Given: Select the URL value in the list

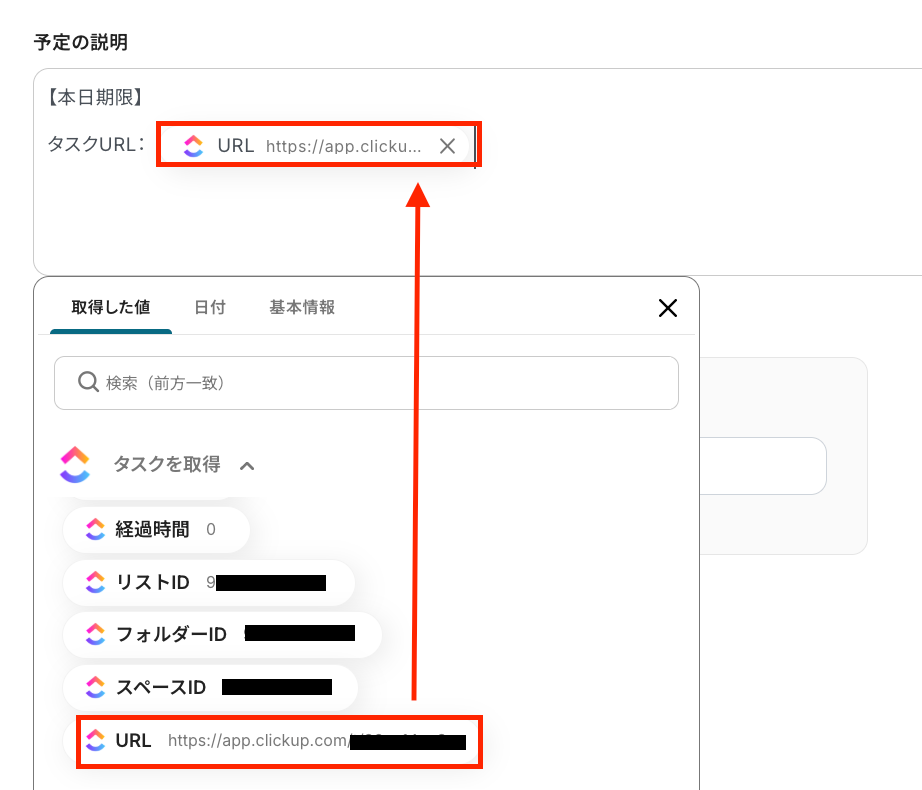Looking at the screenshot, I should pos(133,741).
